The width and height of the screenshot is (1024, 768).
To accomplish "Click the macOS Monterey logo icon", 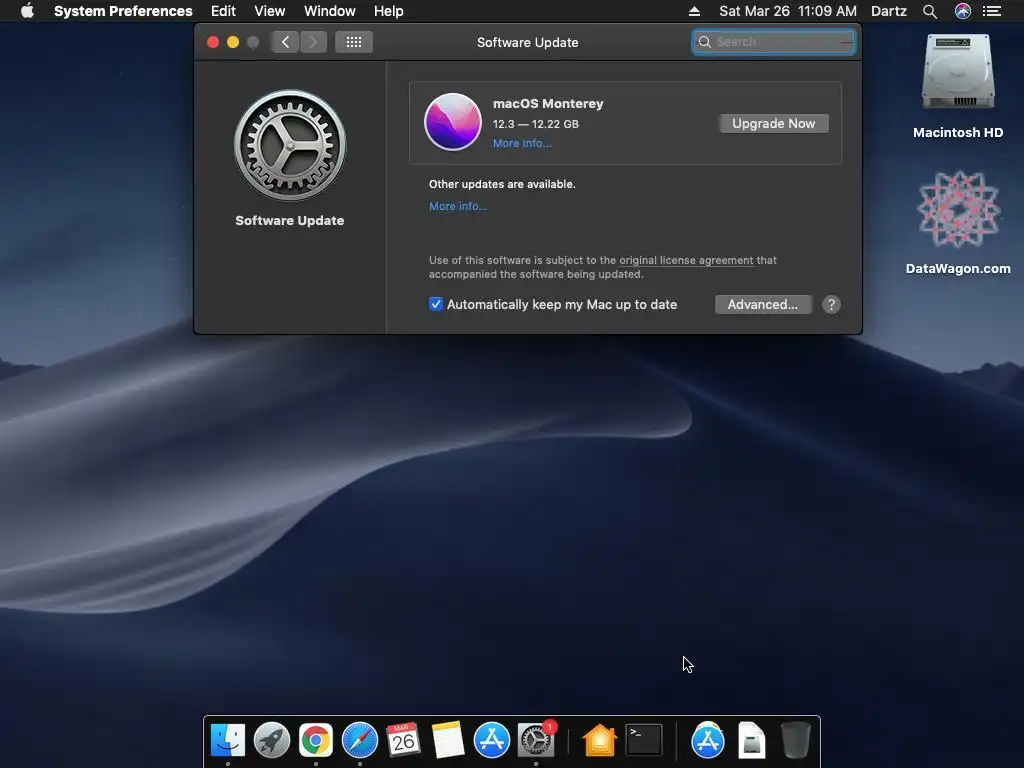I will 453,122.
